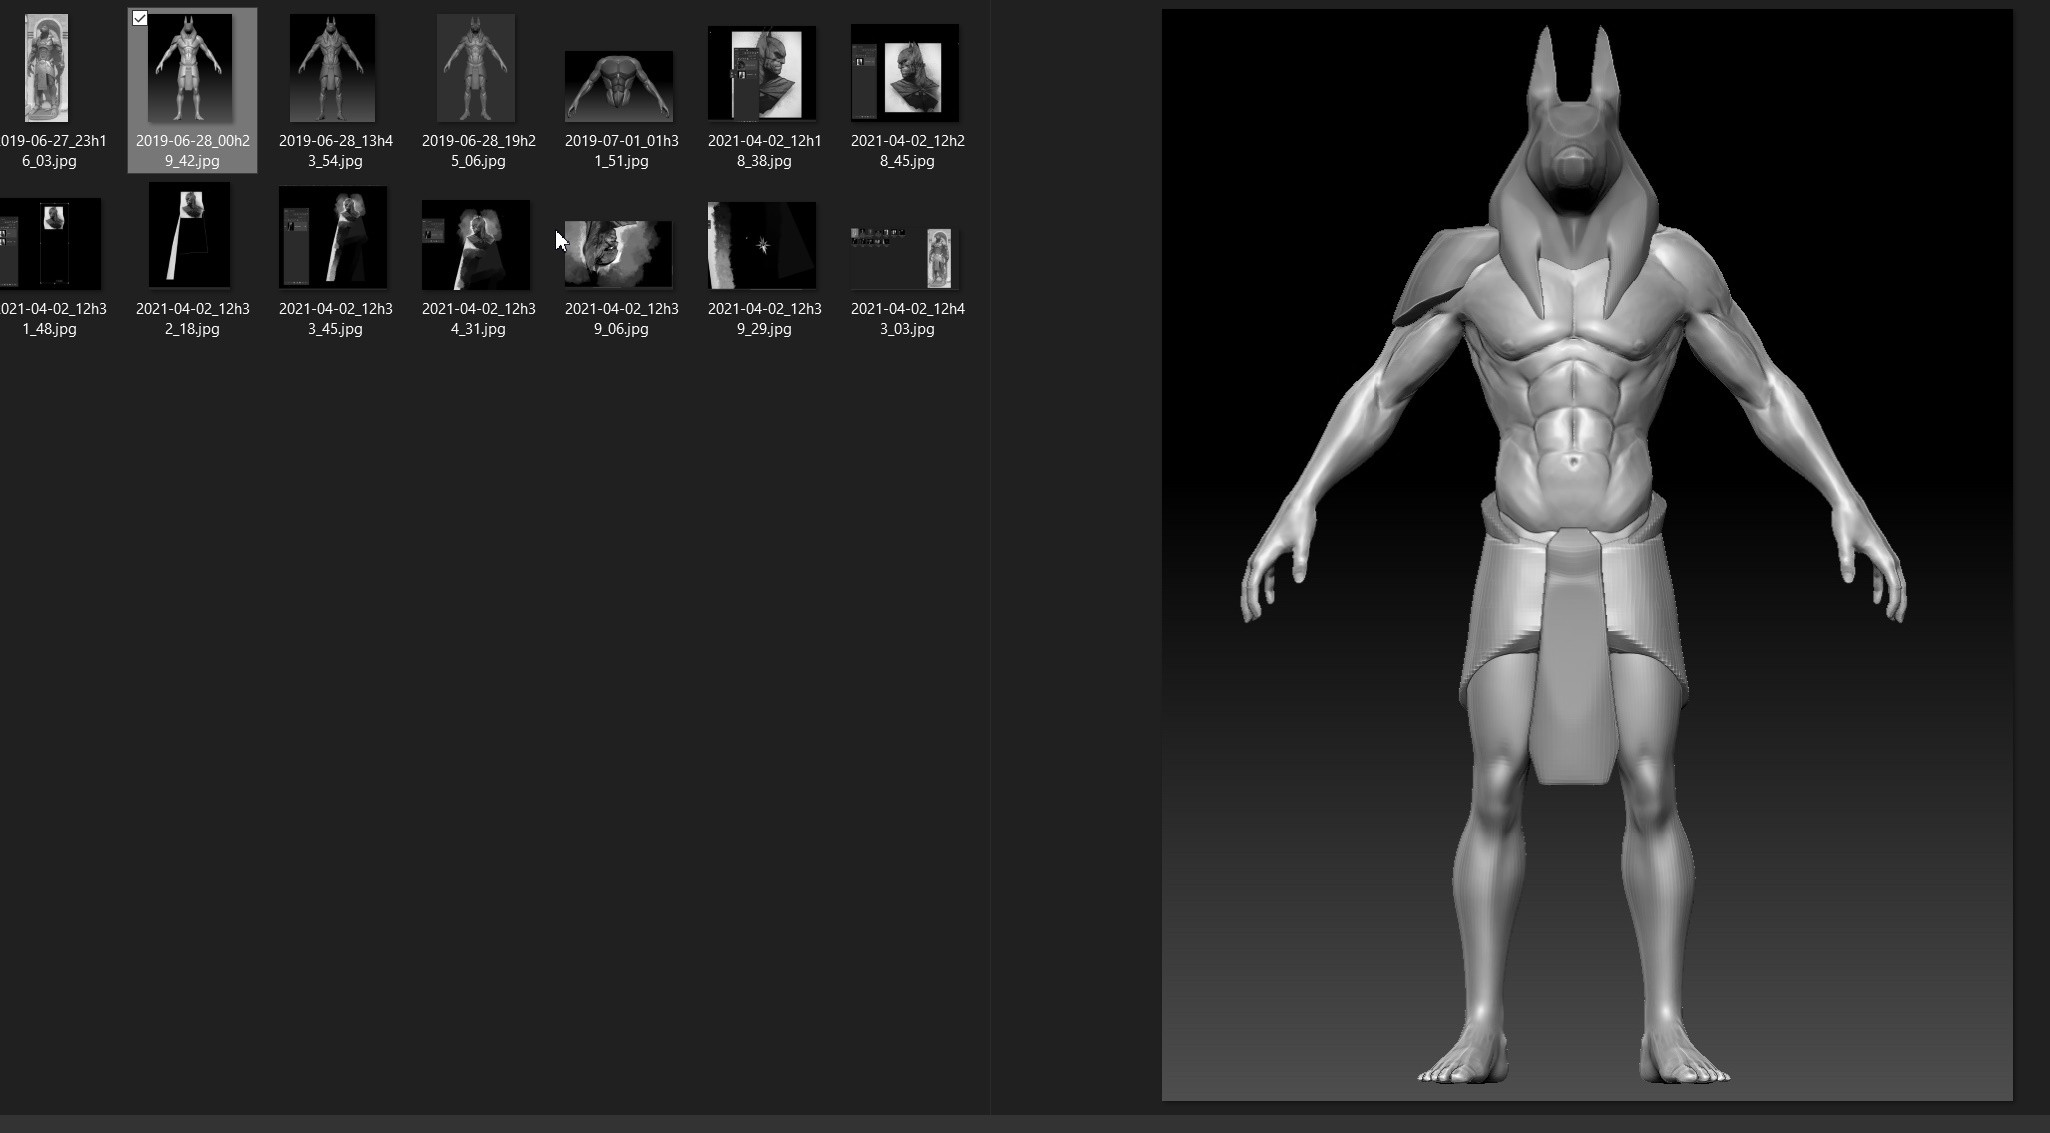Select thumbnail of 2019-06-27_23h16_03.jpg
The height and width of the screenshot is (1133, 2050).
pos(46,68)
